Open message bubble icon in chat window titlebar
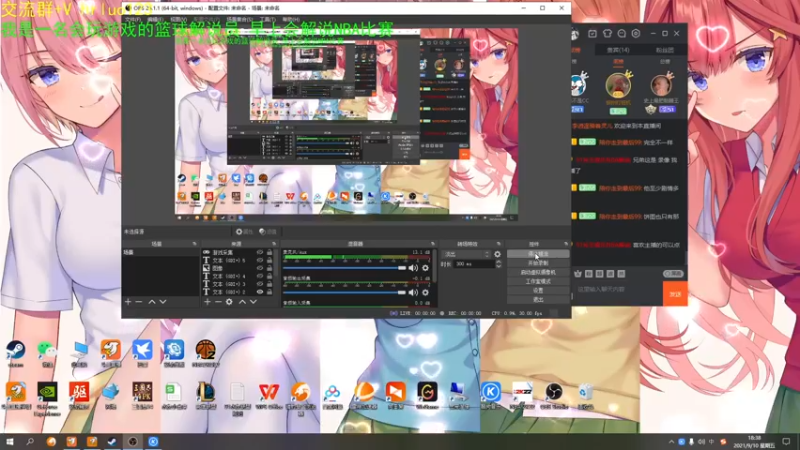Viewport: 800px width, 450px height. (x=621, y=34)
